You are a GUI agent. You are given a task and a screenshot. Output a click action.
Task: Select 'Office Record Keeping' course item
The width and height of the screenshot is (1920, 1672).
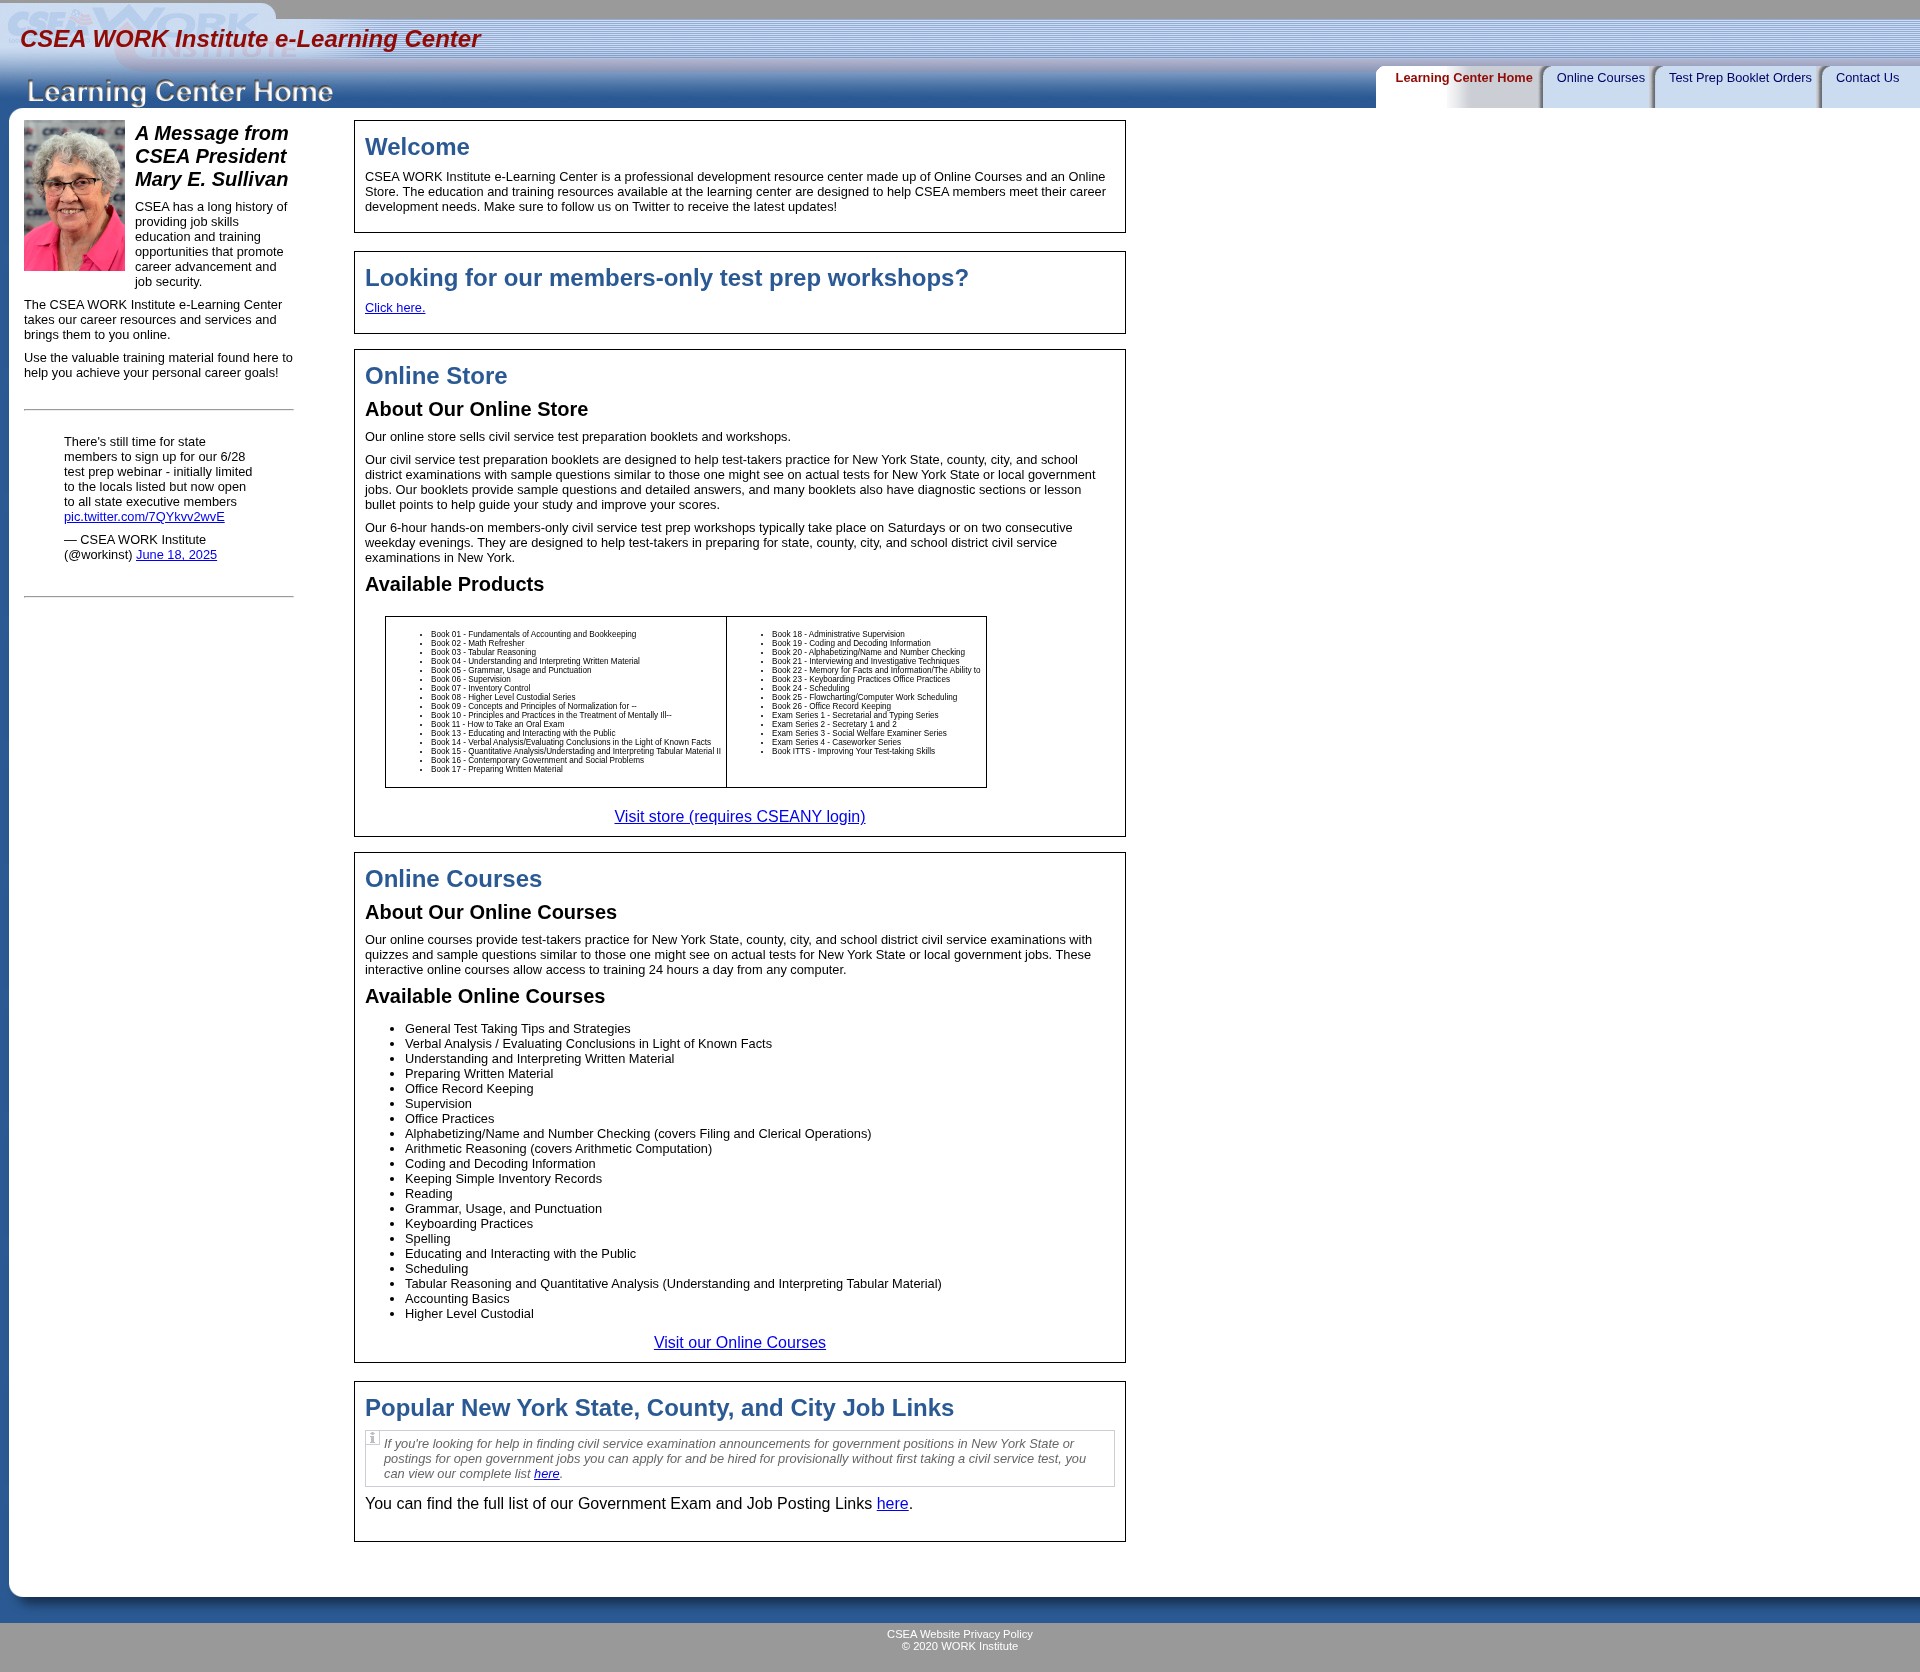469,1089
